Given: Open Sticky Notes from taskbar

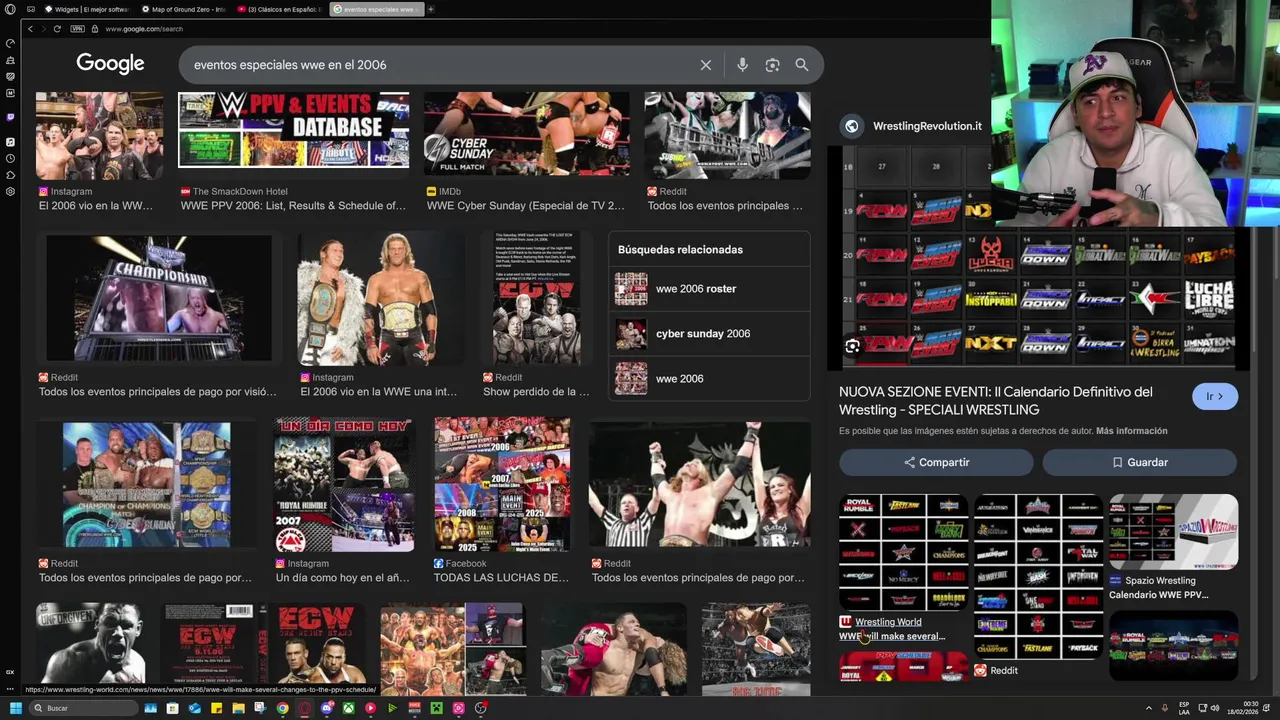Looking at the screenshot, I should (x=216, y=708).
